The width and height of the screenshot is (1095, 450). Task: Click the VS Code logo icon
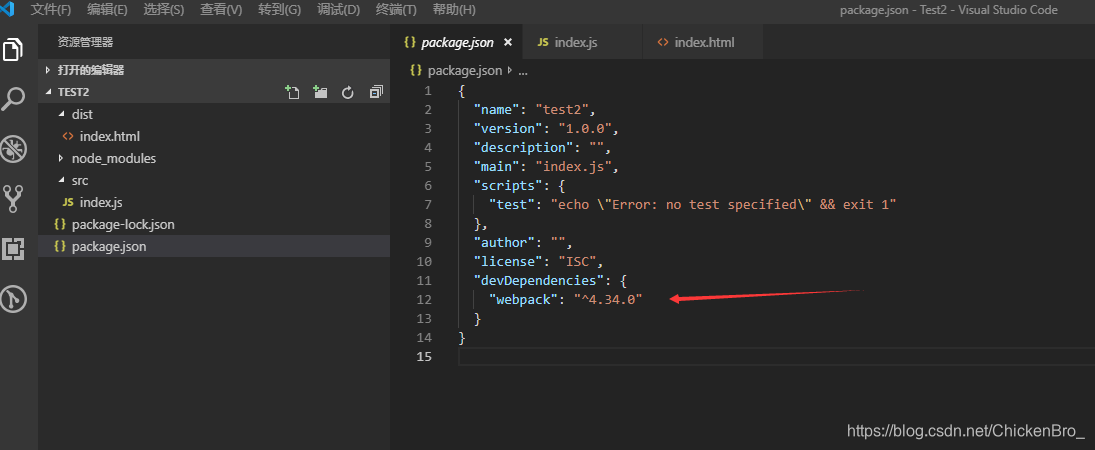click(x=8, y=9)
